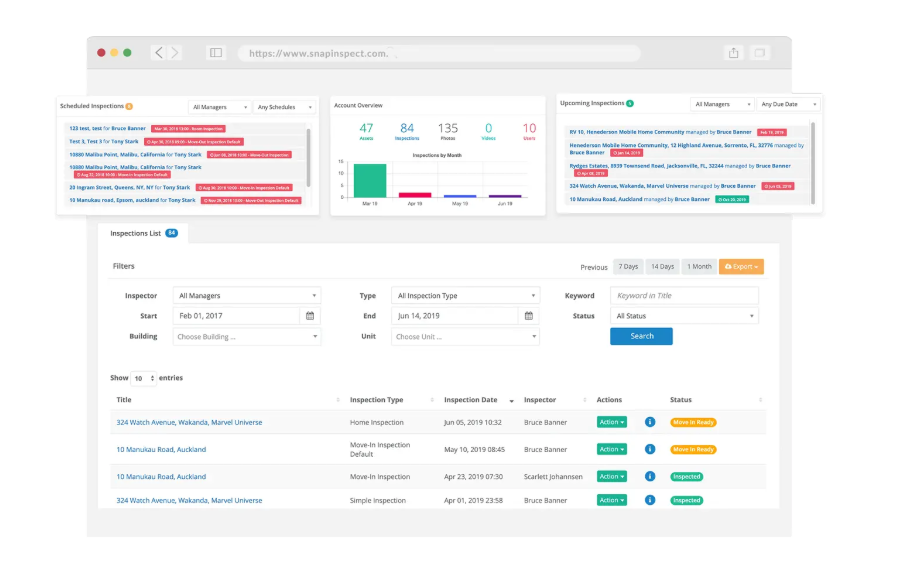
Task: Click info icon for Home Inspection row
Action: (x=649, y=422)
